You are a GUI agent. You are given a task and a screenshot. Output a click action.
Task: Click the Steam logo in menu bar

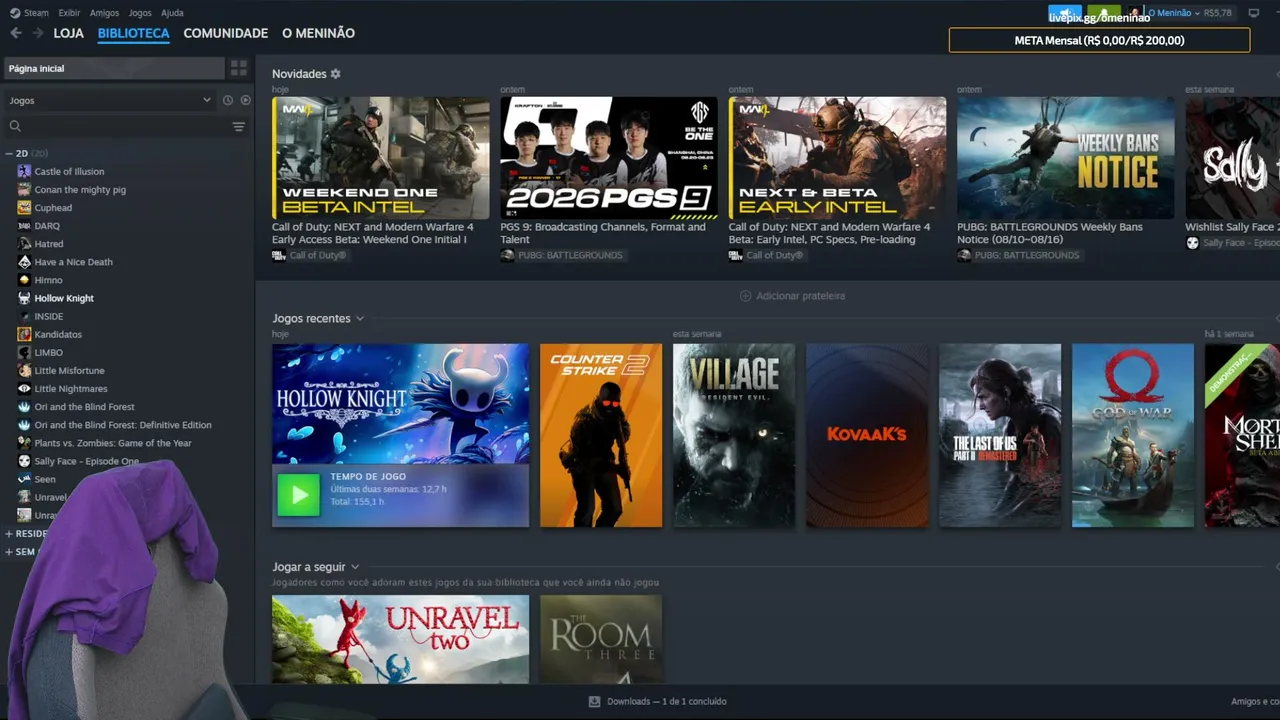[15, 13]
